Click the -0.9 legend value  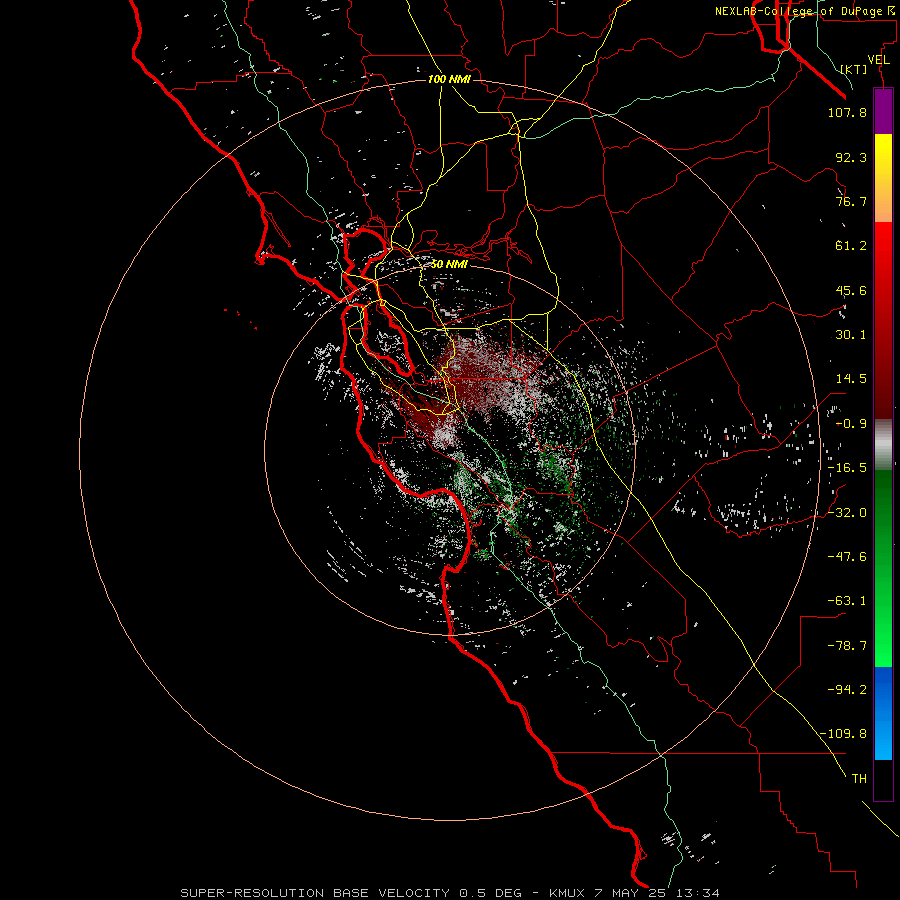tap(851, 424)
